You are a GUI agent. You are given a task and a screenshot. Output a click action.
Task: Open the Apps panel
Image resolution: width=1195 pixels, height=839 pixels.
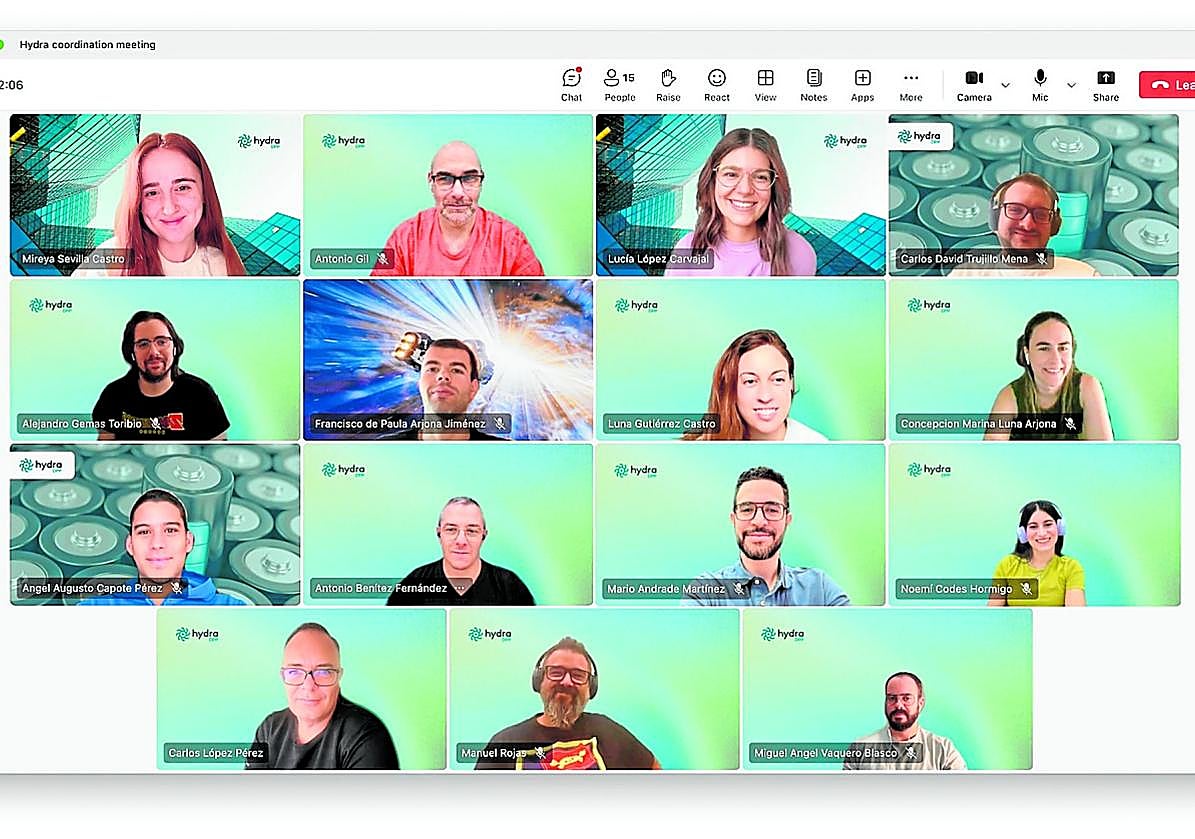click(862, 84)
